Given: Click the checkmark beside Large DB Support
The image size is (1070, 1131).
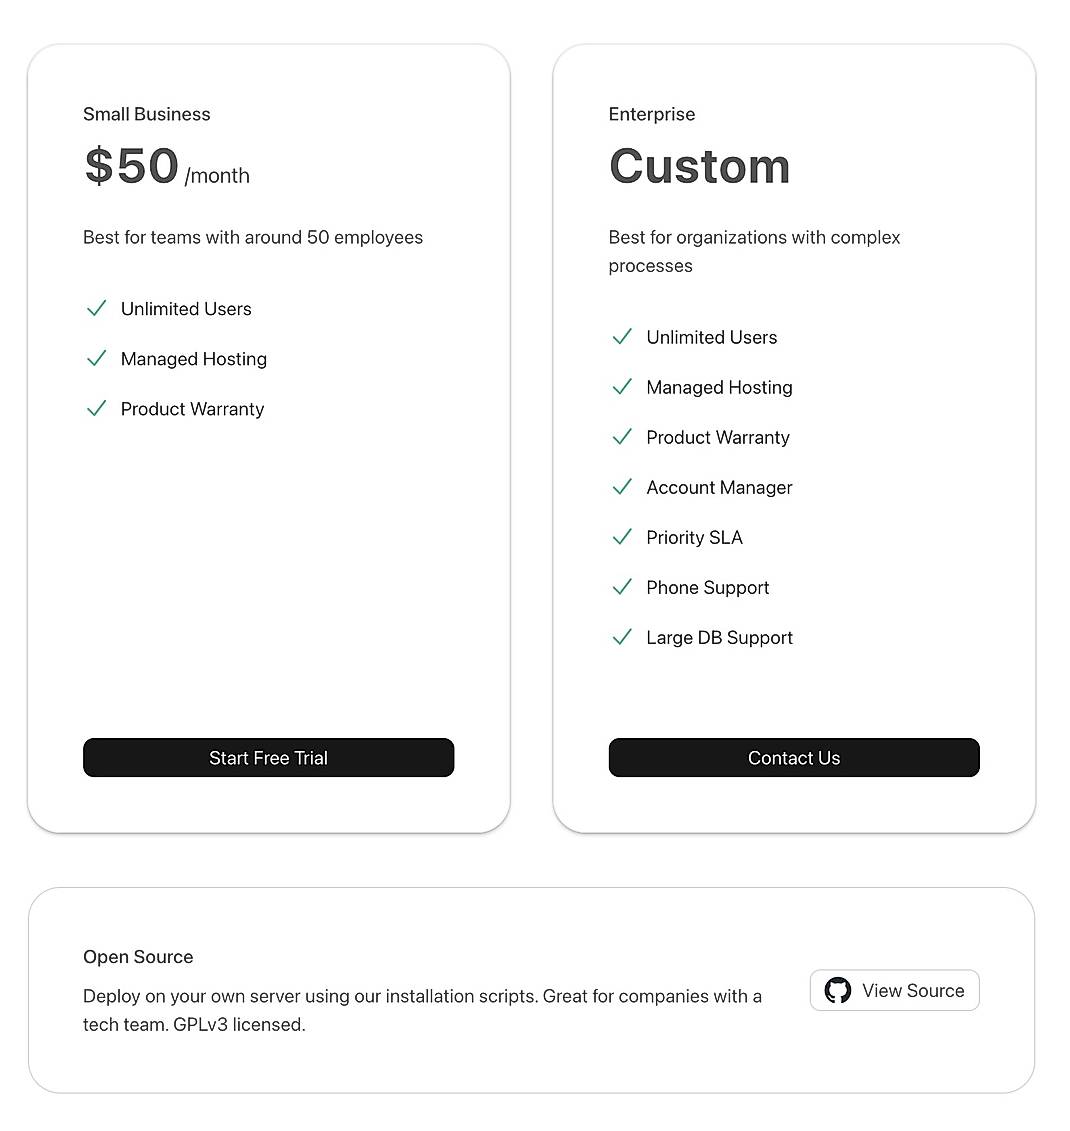Looking at the screenshot, I should (622, 637).
